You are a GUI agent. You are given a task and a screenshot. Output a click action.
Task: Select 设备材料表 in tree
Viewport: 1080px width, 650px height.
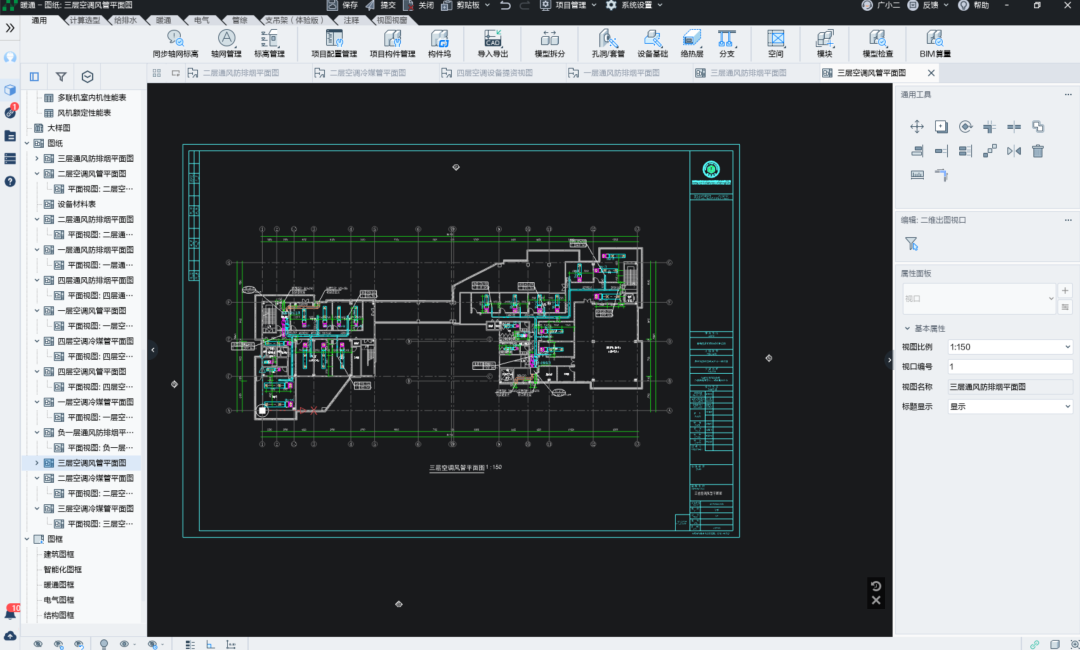(76, 204)
